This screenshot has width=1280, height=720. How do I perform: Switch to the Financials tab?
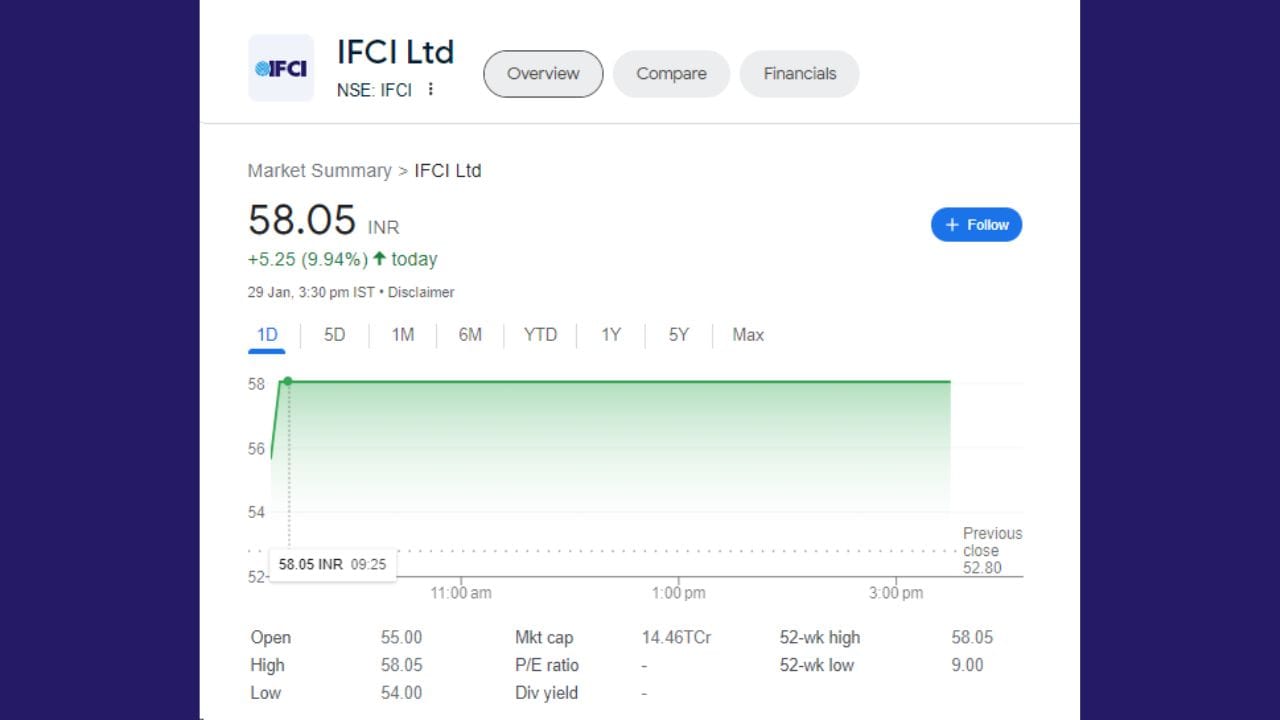coord(799,73)
